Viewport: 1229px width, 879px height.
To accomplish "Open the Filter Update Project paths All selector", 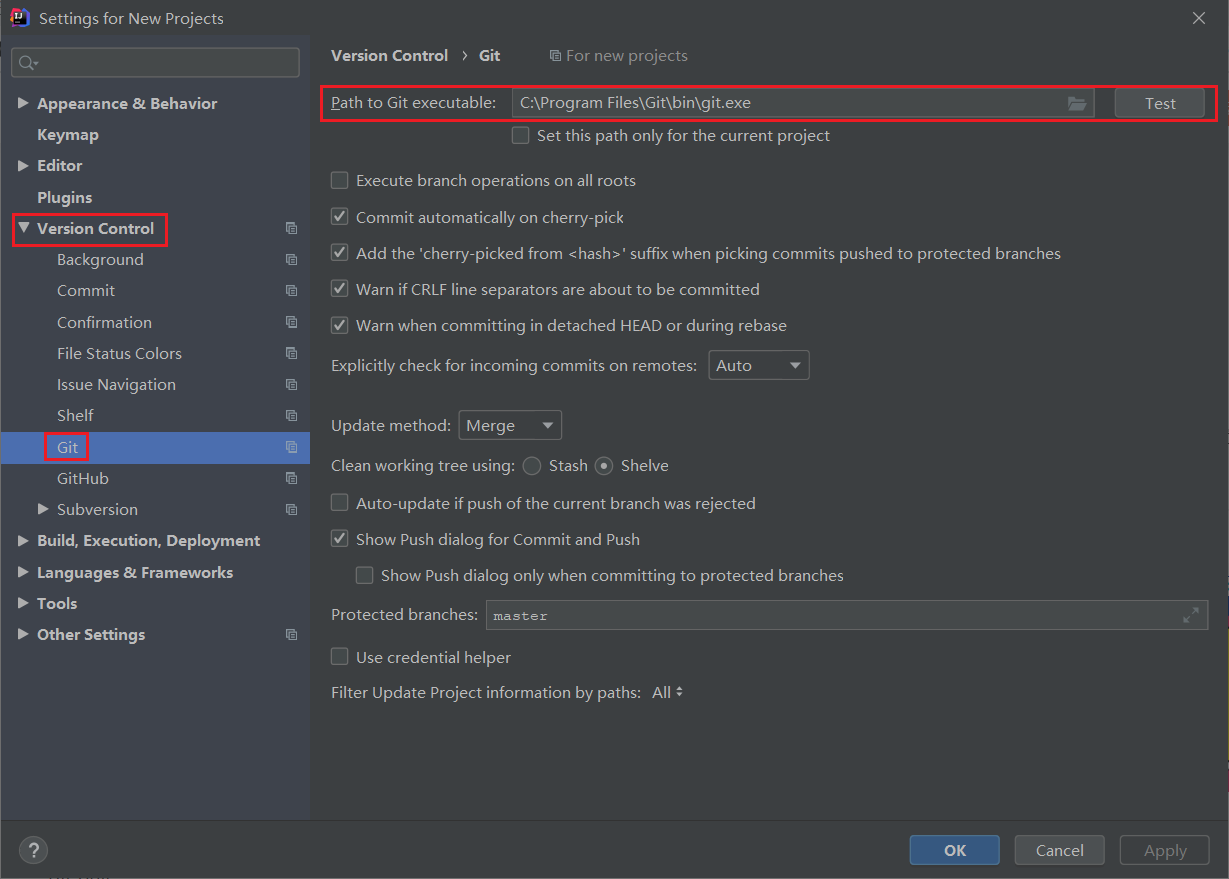I will (x=667, y=692).
